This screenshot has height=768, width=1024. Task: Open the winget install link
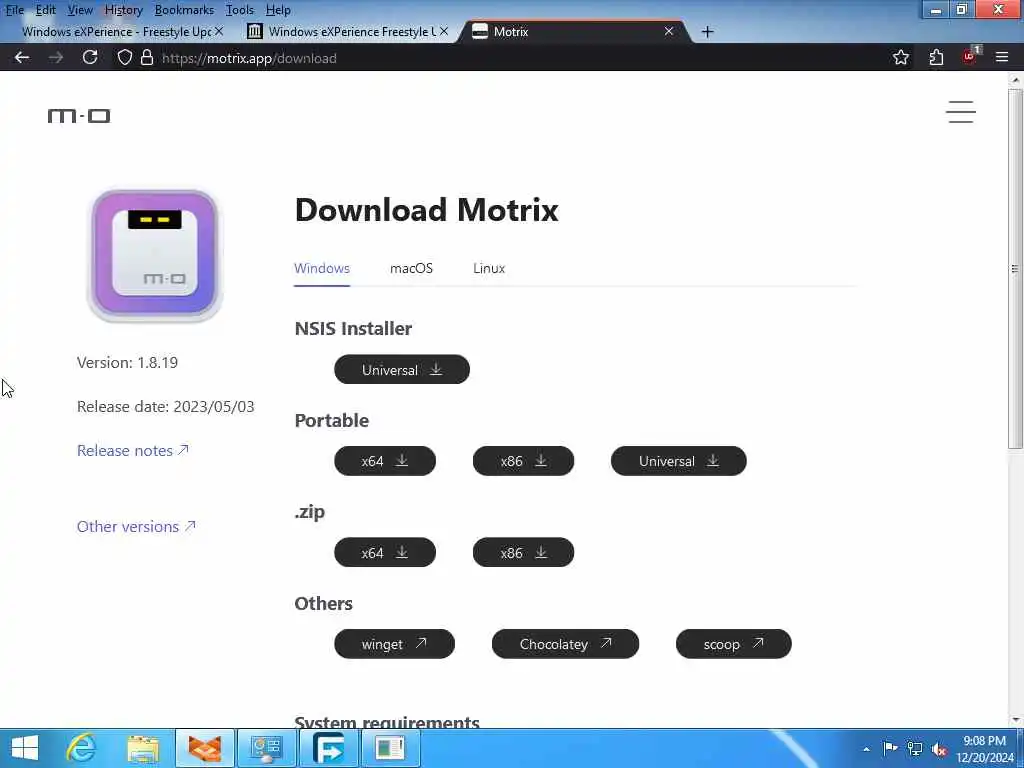394,644
